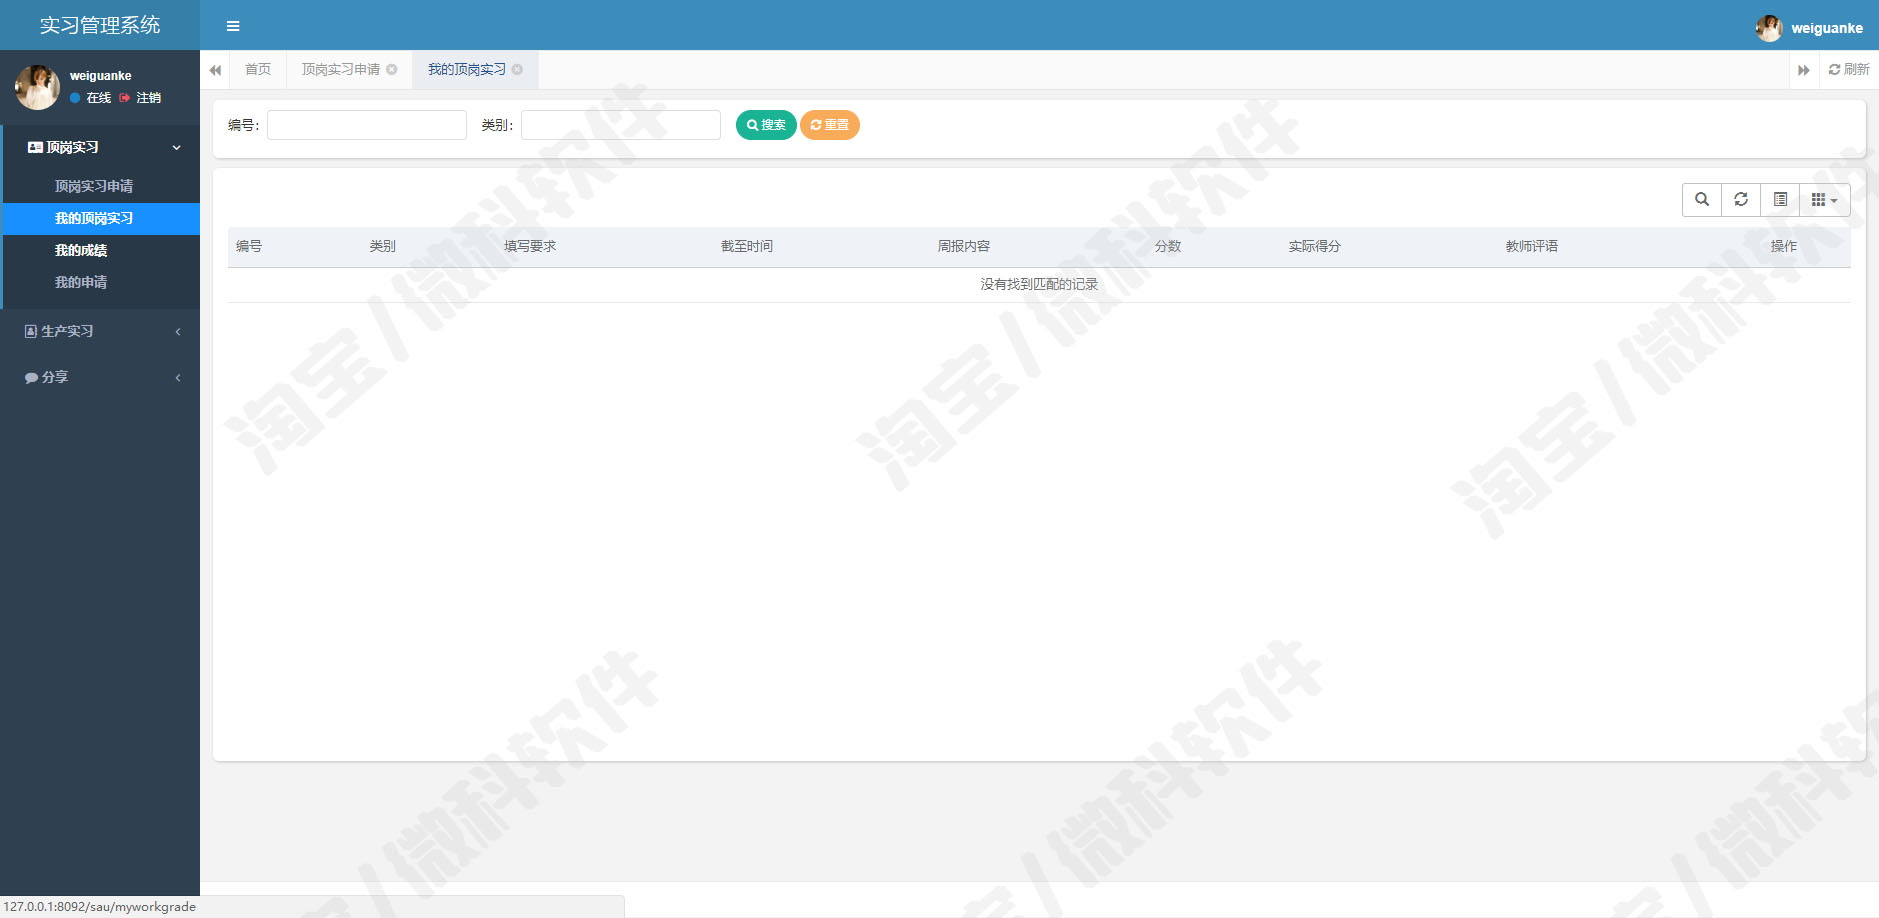
Task: Click the sidebar profile avatar
Action: 37,87
